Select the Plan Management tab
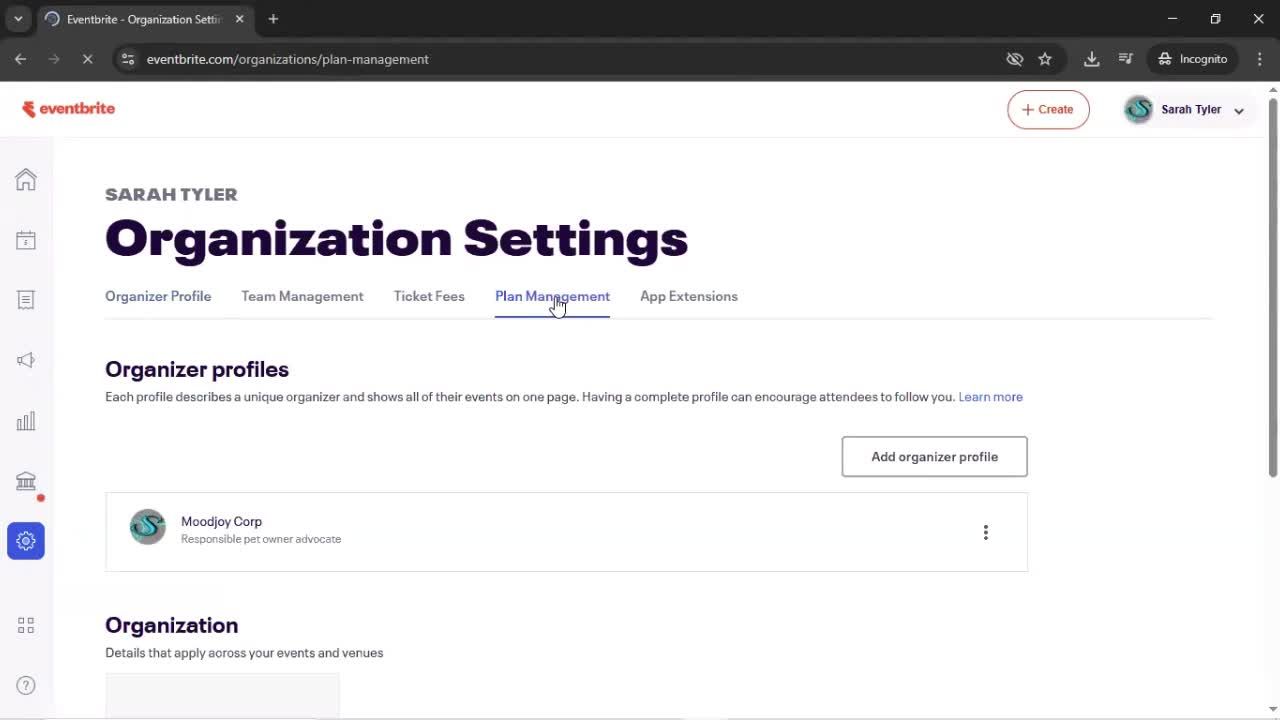This screenshot has width=1280, height=720. point(552,296)
